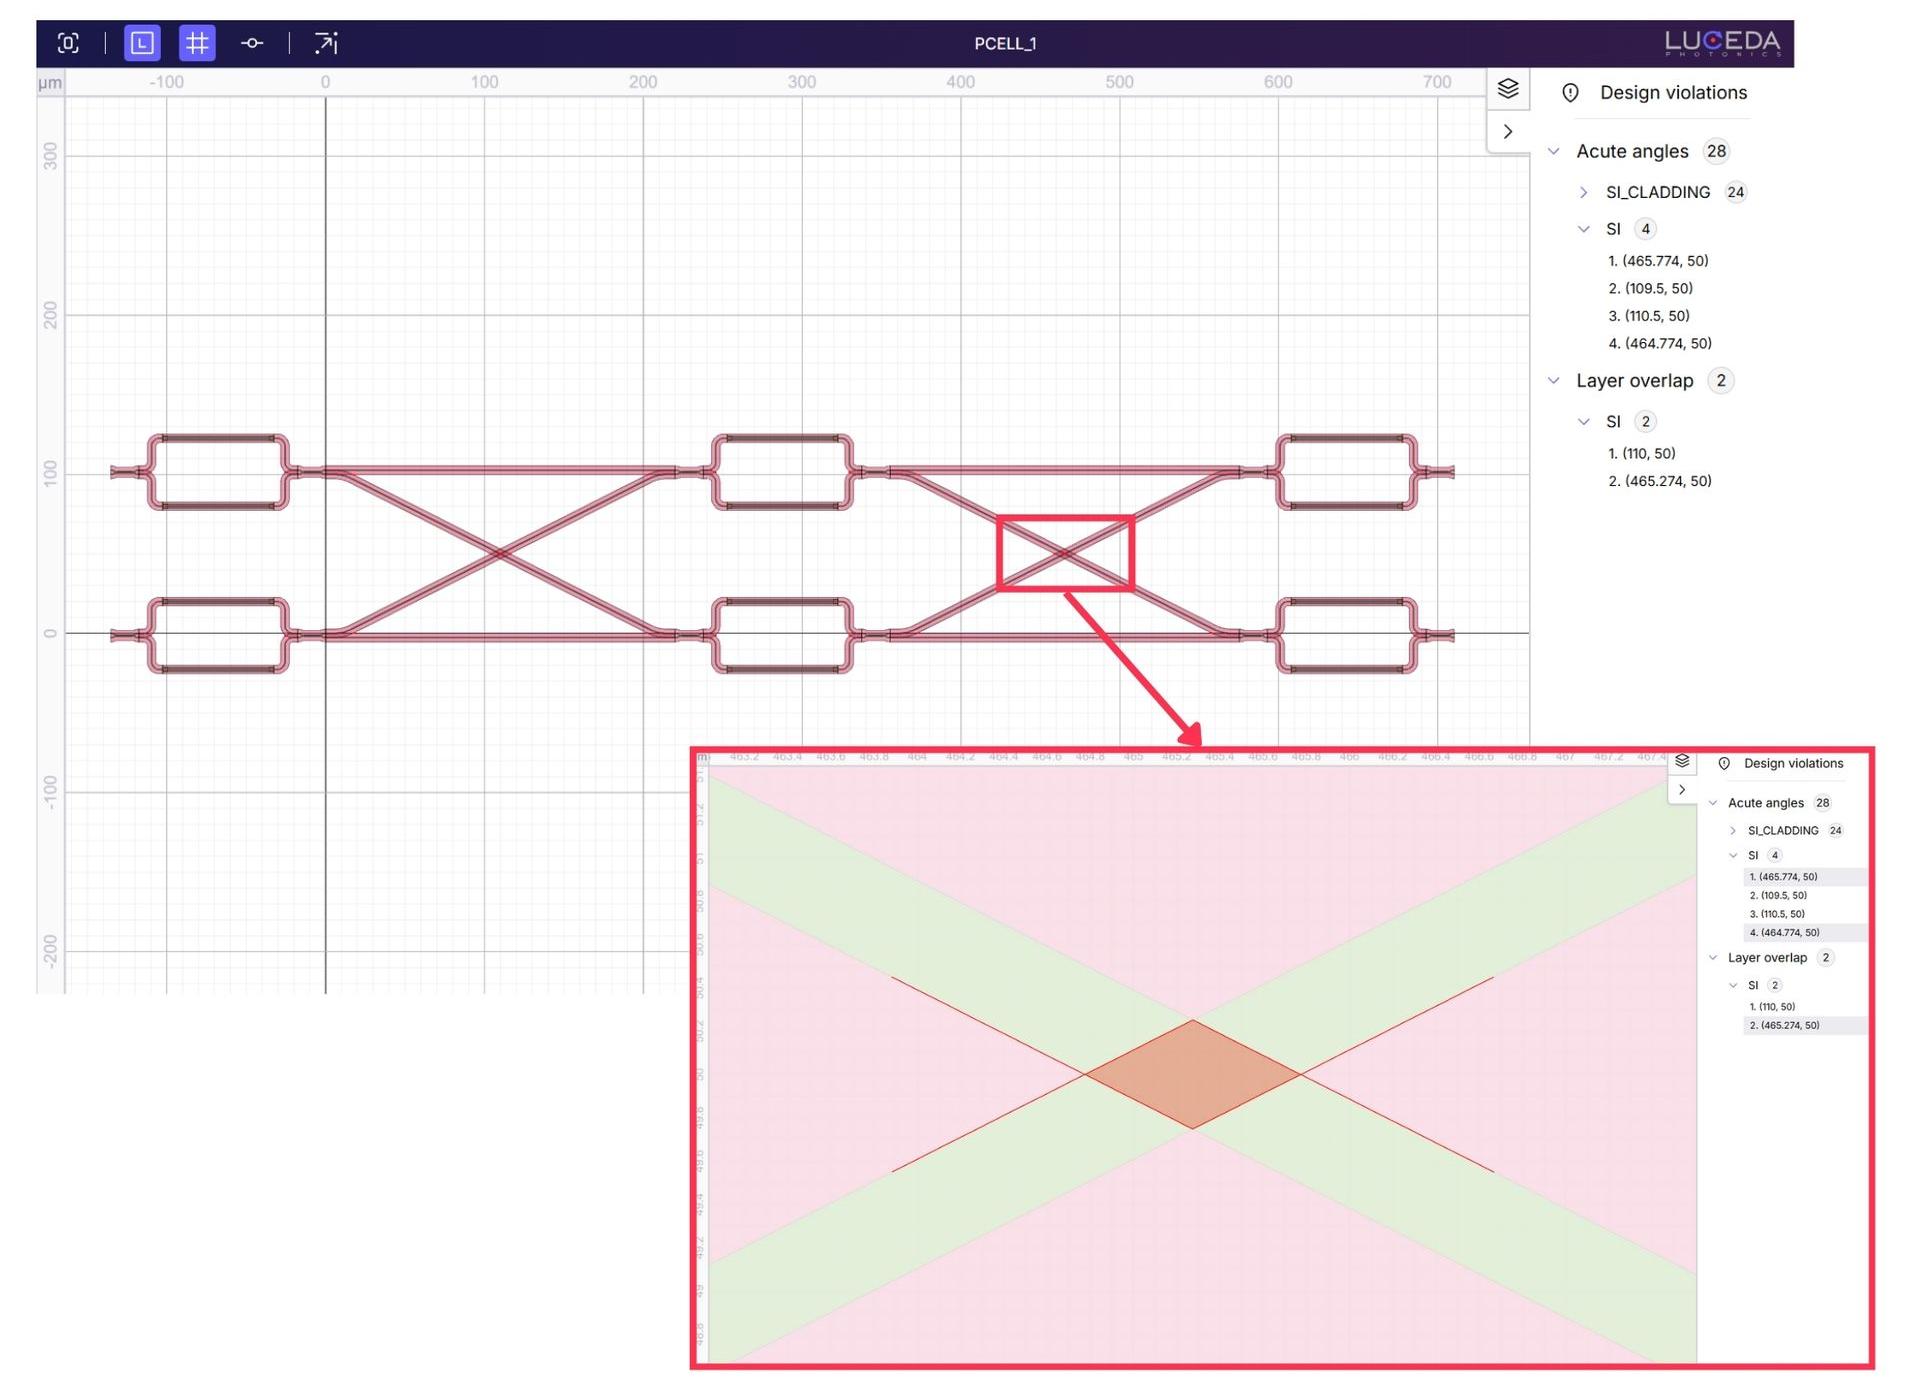Open the layers stack icon panel

(x=1508, y=88)
